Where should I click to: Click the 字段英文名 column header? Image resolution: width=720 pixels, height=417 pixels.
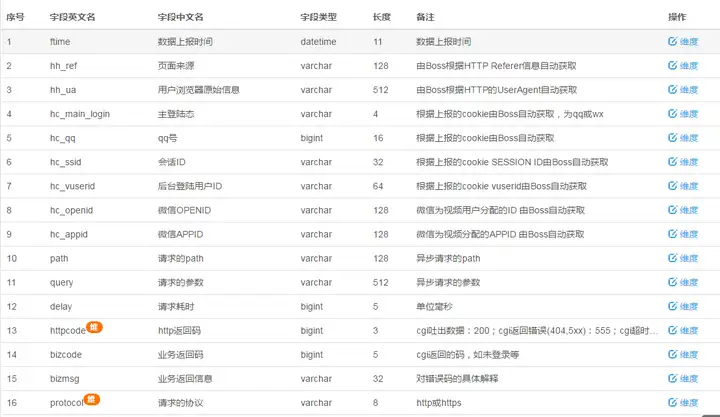tap(73, 17)
